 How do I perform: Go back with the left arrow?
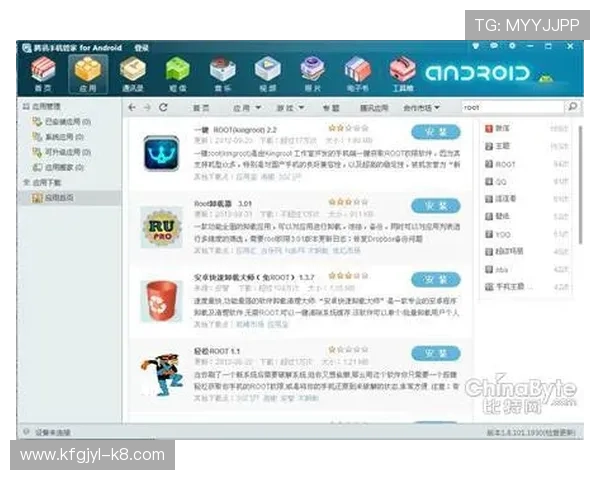[132, 108]
